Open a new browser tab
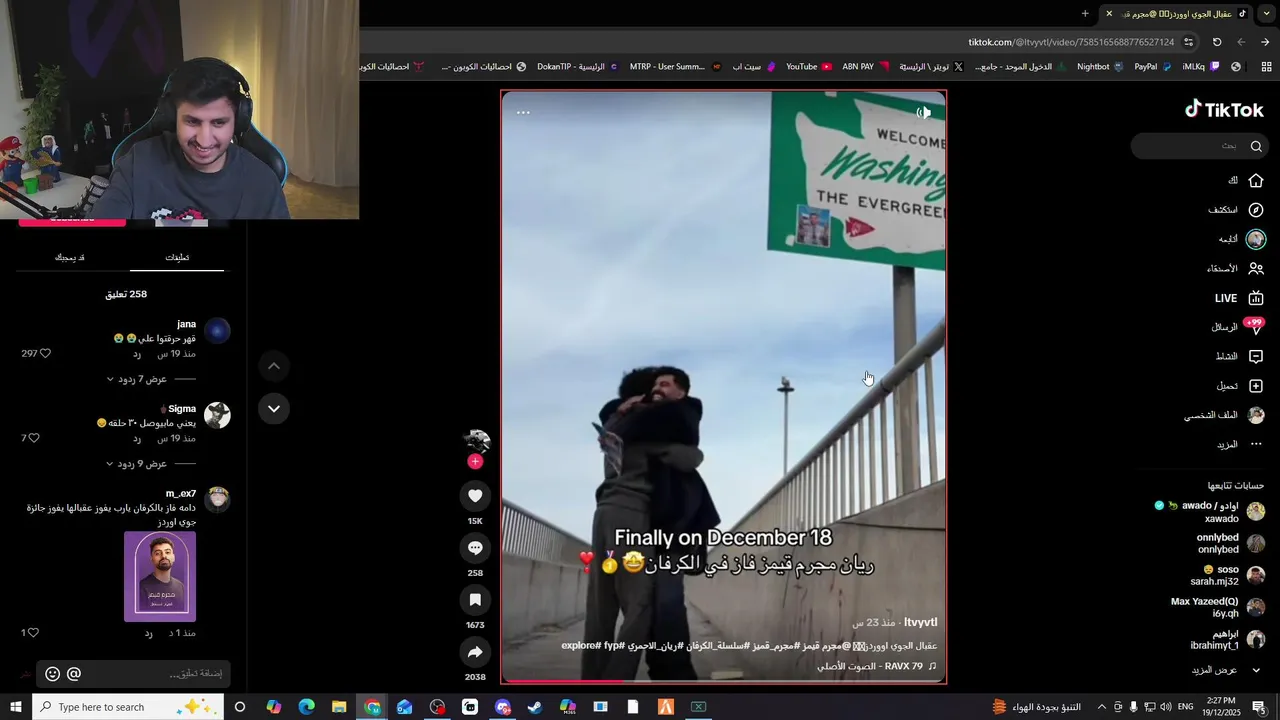 point(1085,13)
